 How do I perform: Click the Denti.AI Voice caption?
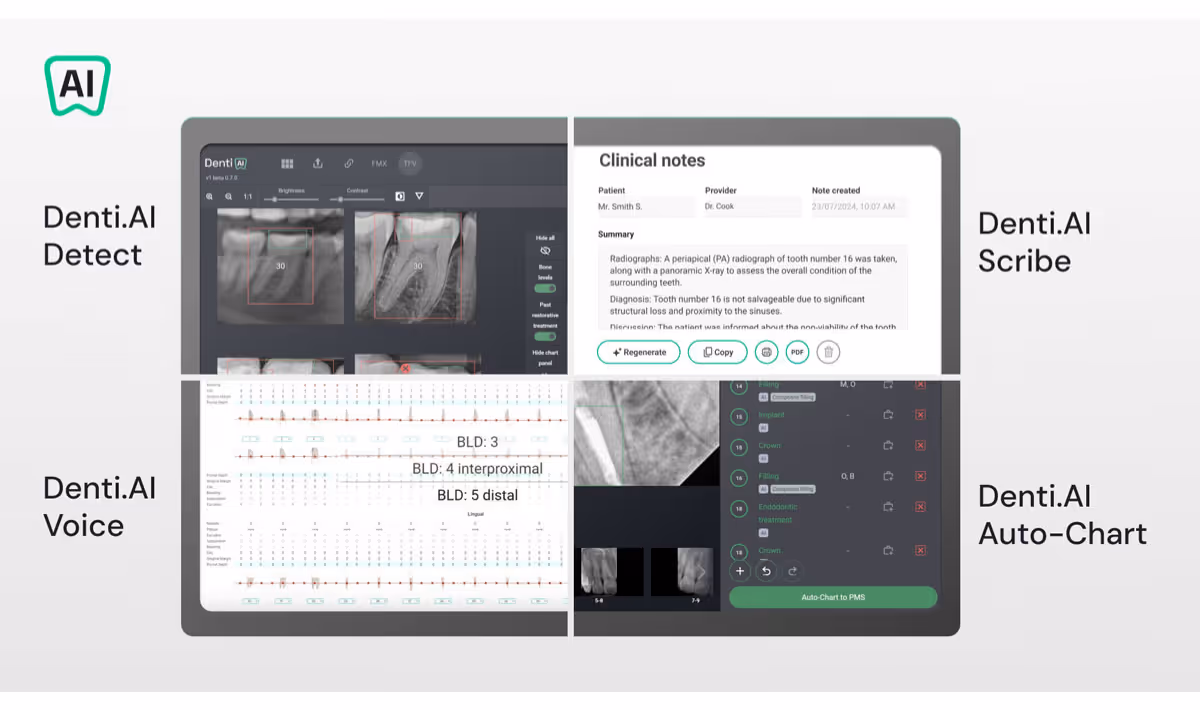pos(100,506)
